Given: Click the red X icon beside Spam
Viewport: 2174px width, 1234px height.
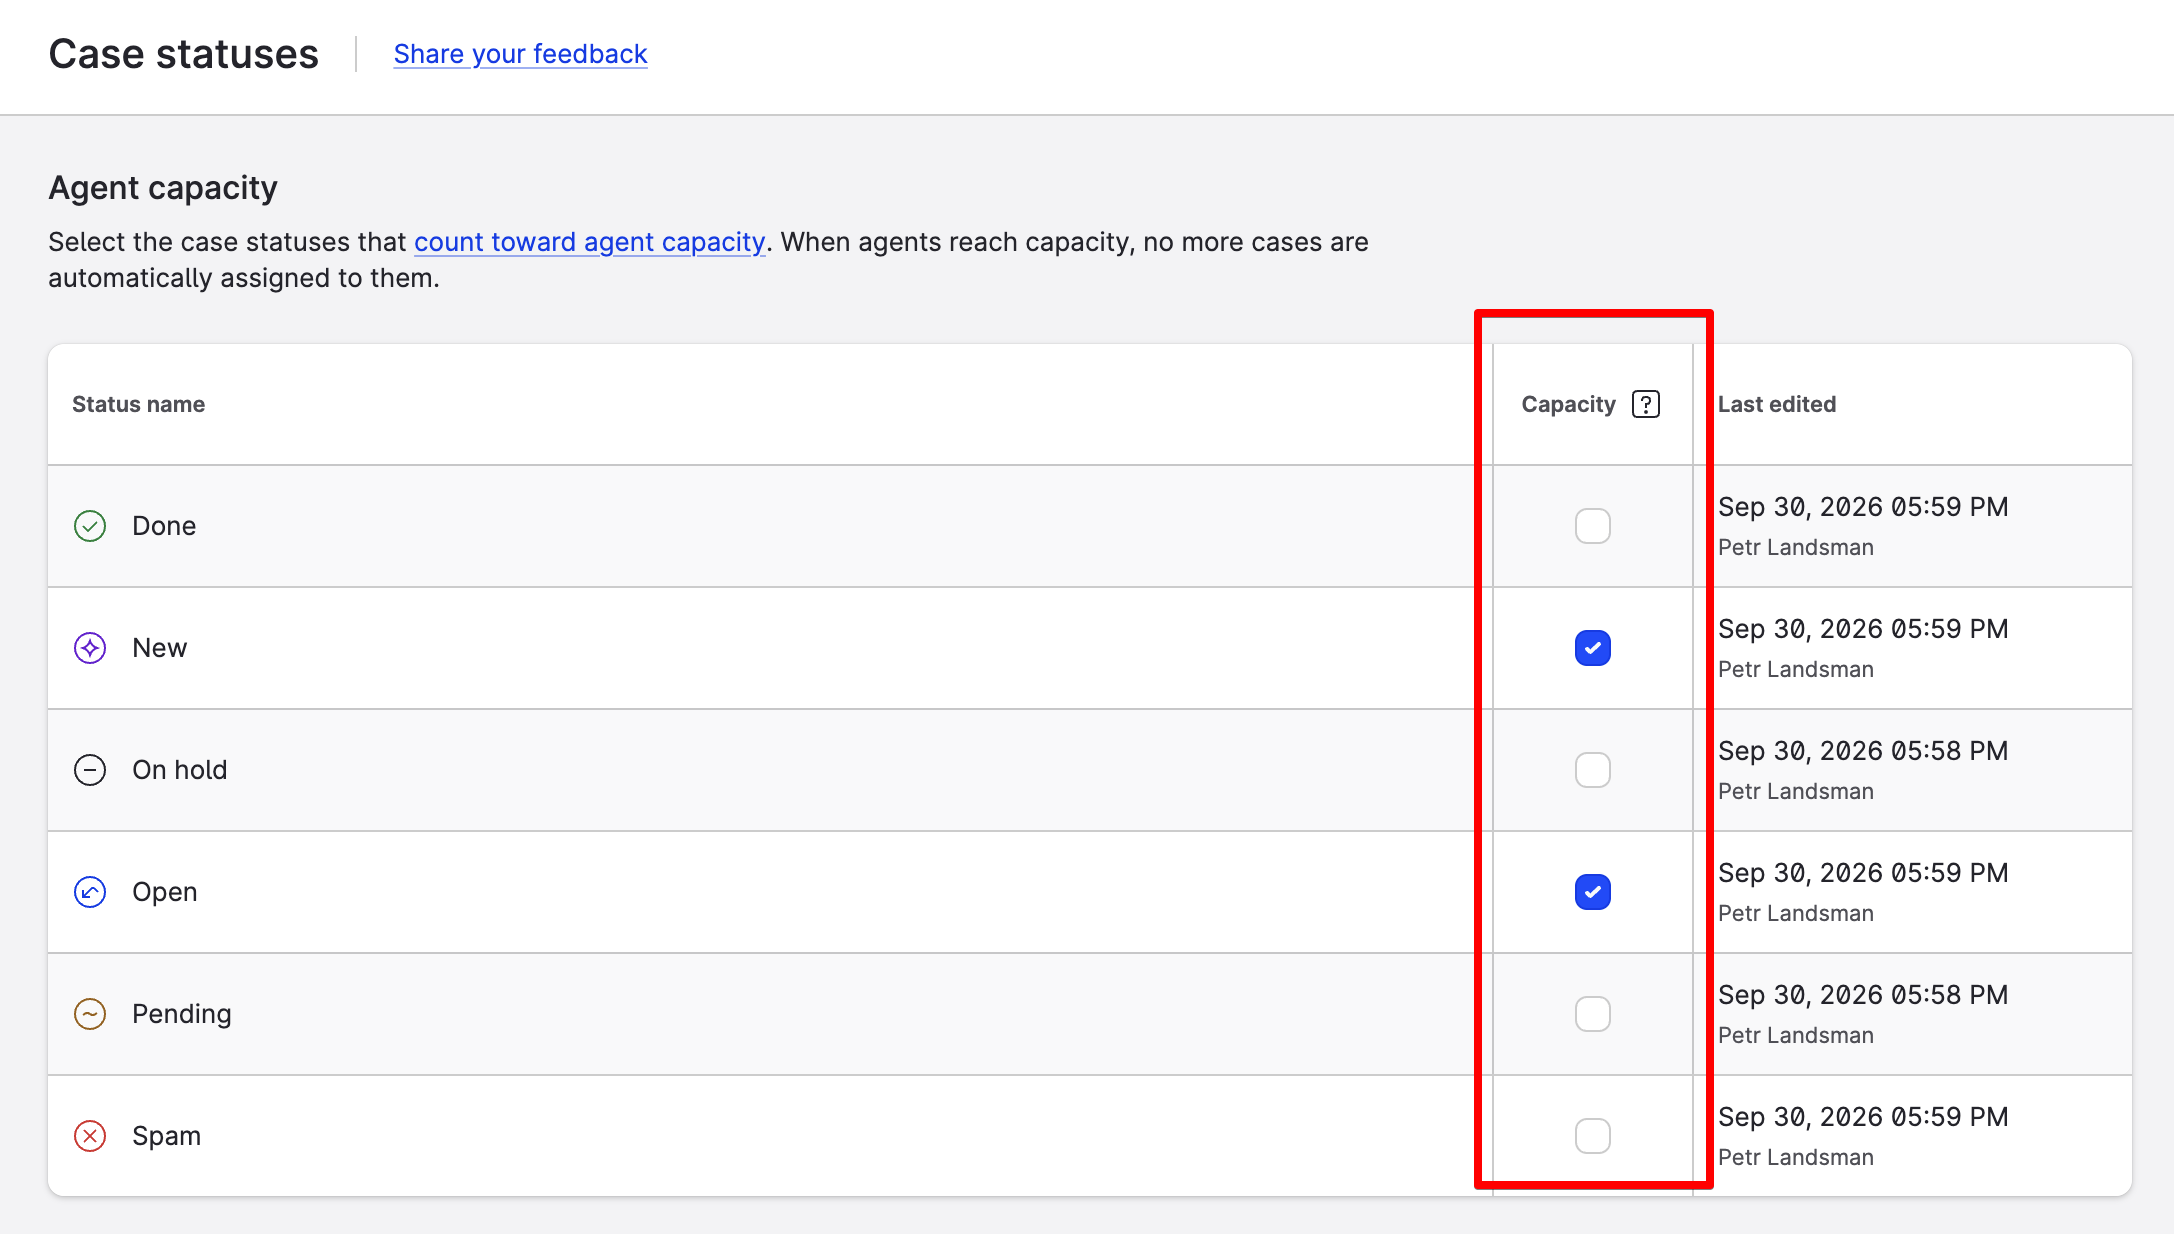Looking at the screenshot, I should click(90, 1136).
